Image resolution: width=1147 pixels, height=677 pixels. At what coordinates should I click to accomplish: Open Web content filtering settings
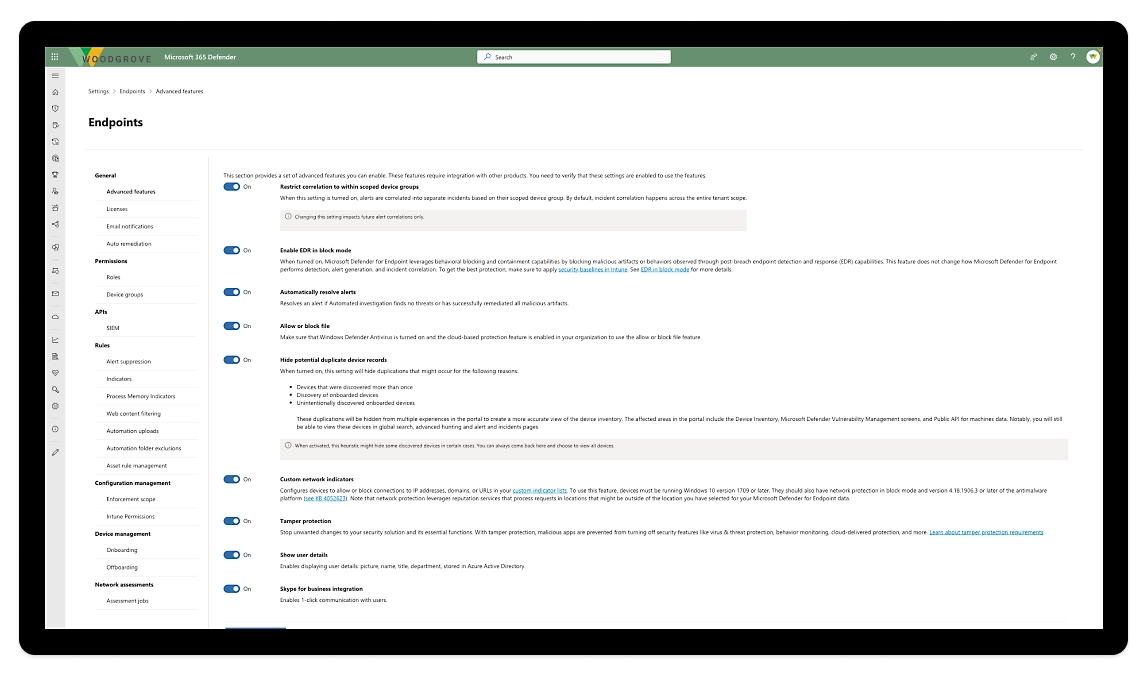(x=133, y=414)
